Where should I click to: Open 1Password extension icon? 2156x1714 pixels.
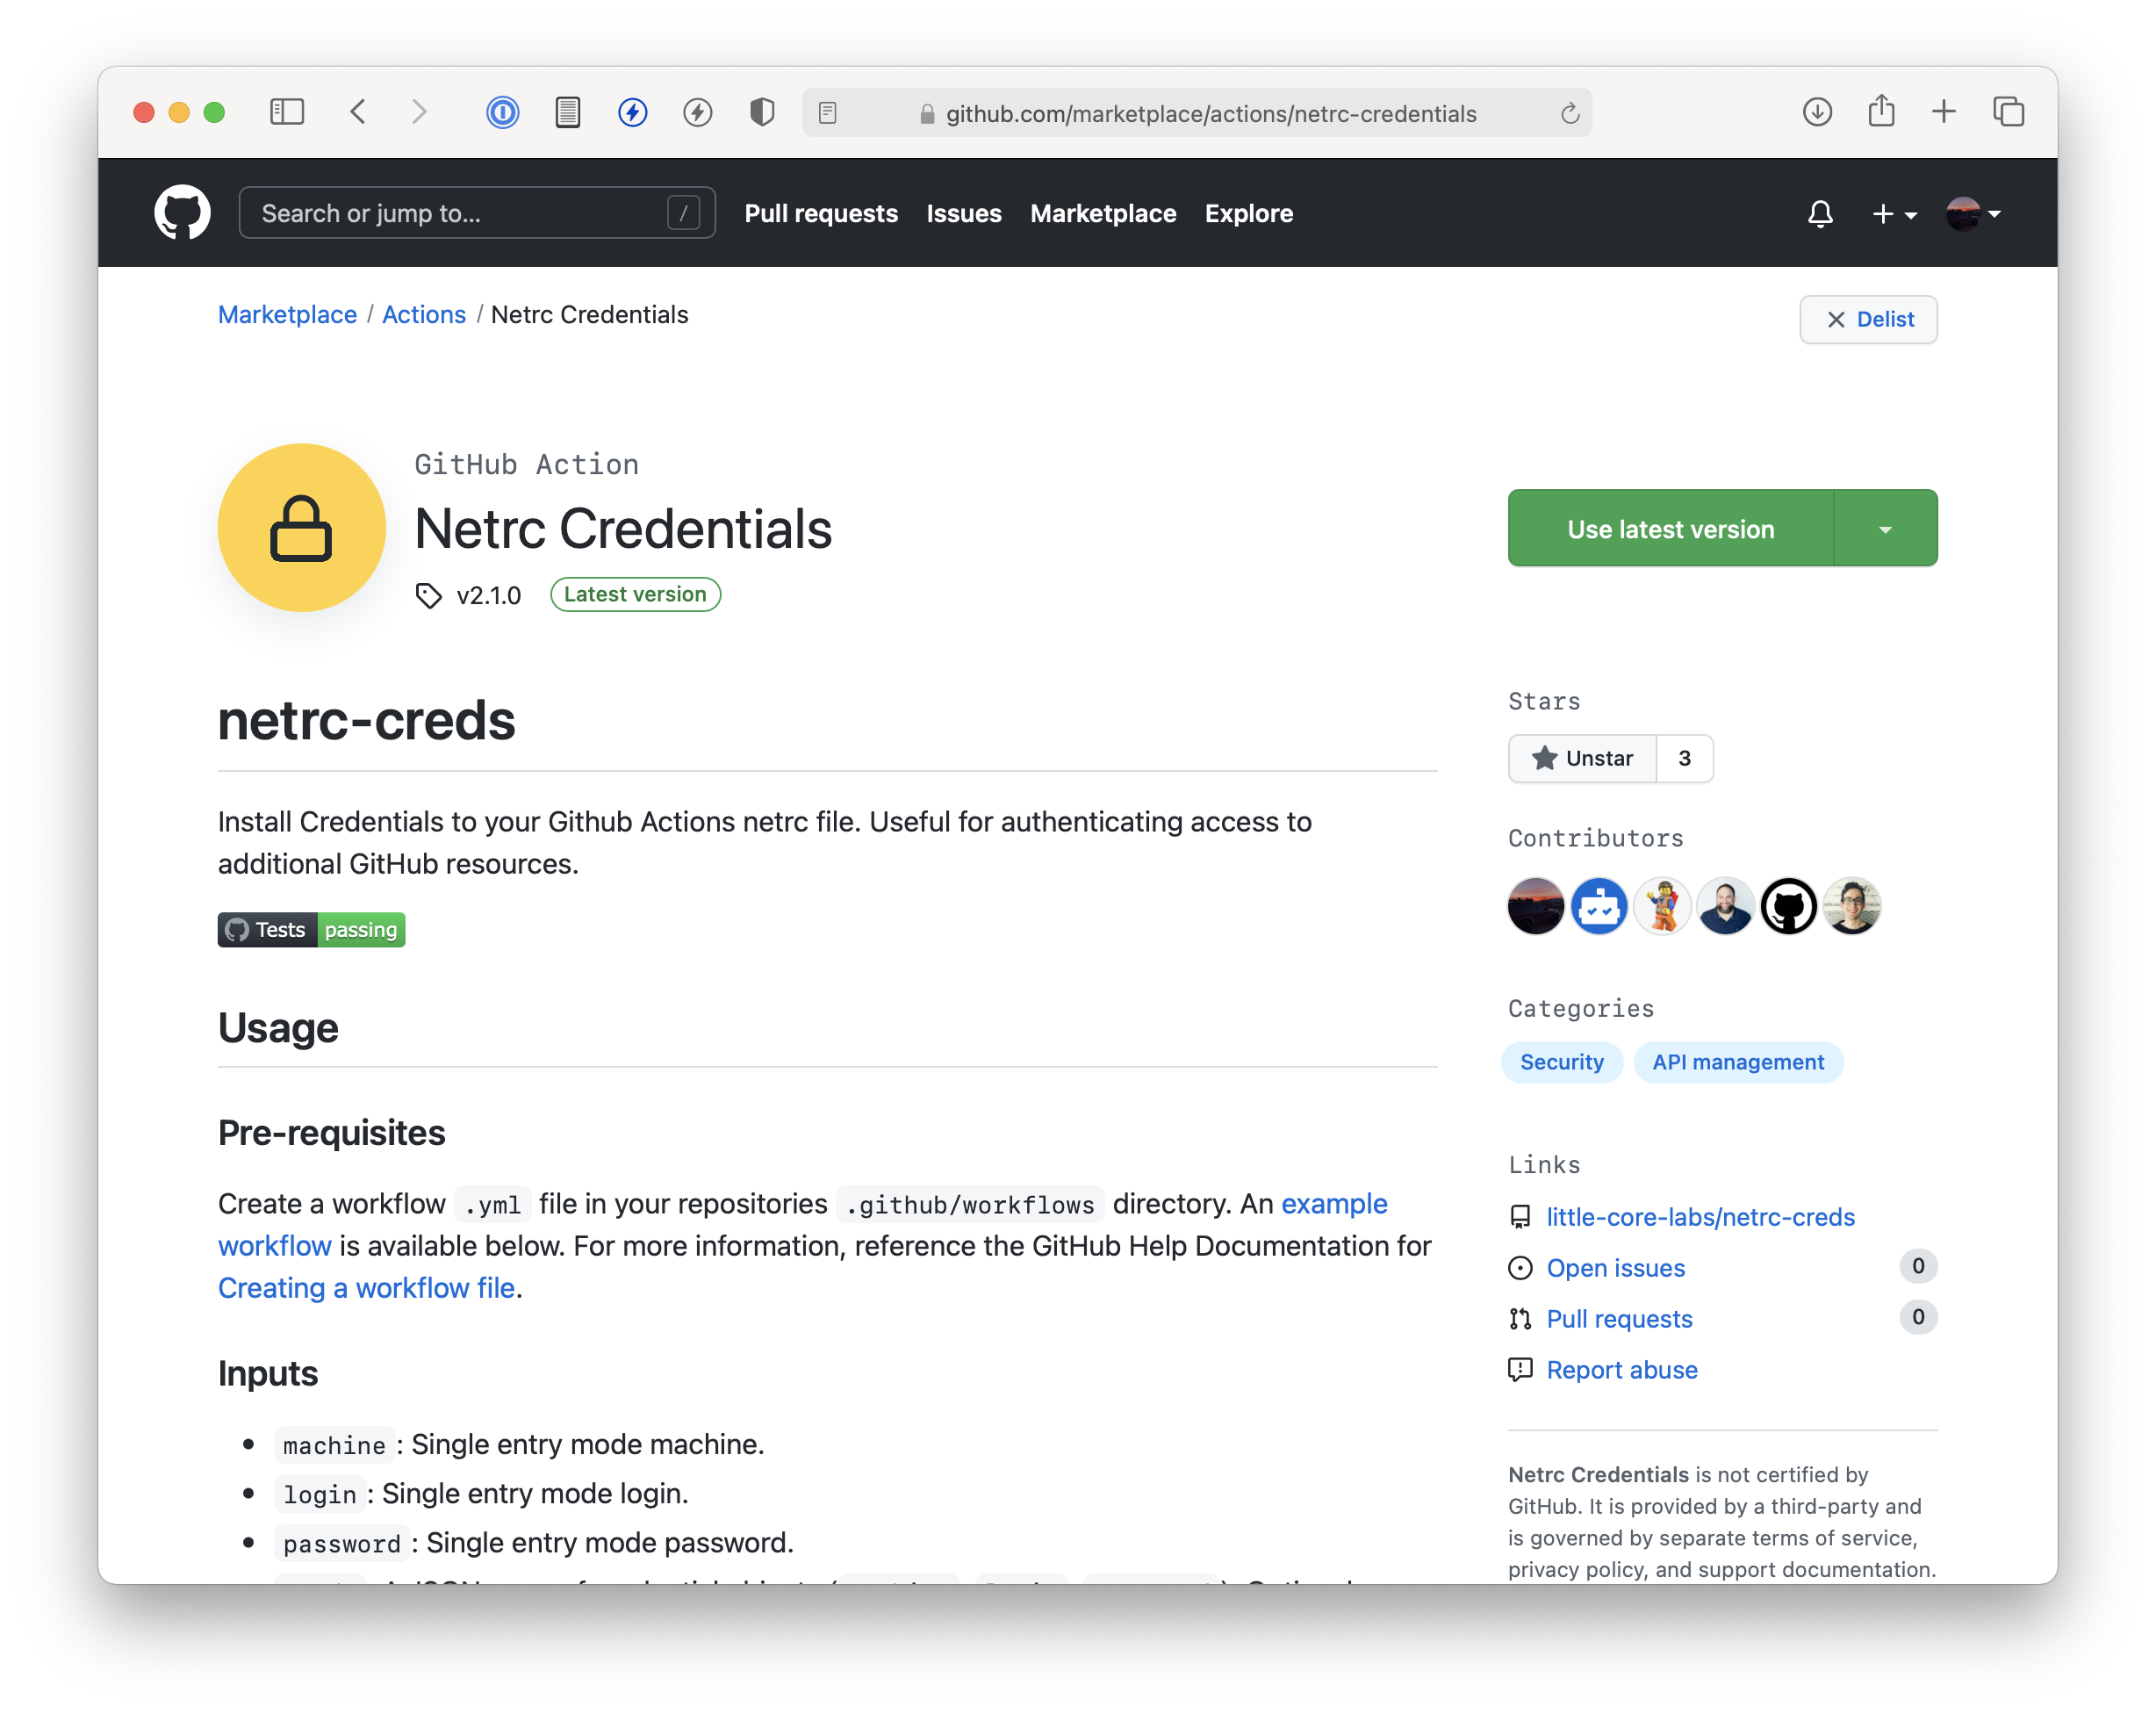pos(502,112)
